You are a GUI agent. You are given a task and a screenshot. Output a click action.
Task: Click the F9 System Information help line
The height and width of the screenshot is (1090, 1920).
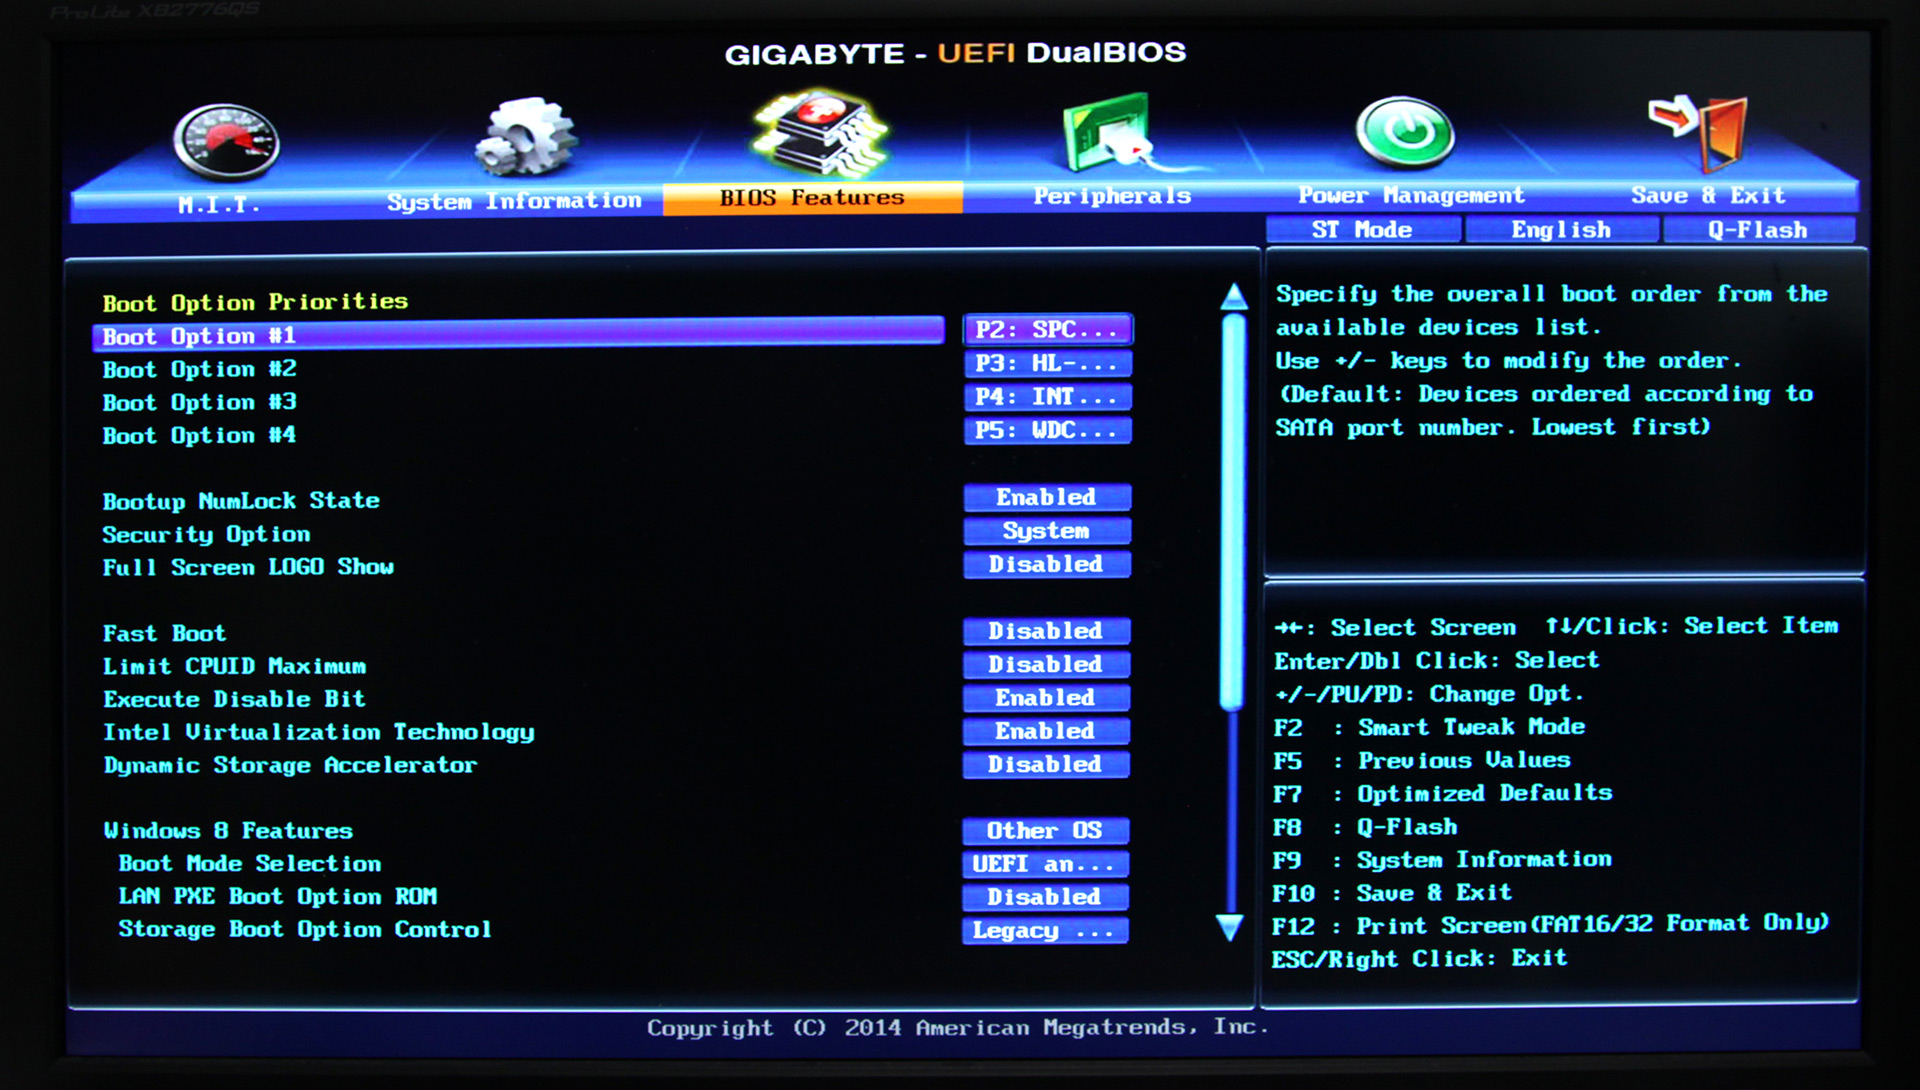click(x=1442, y=860)
